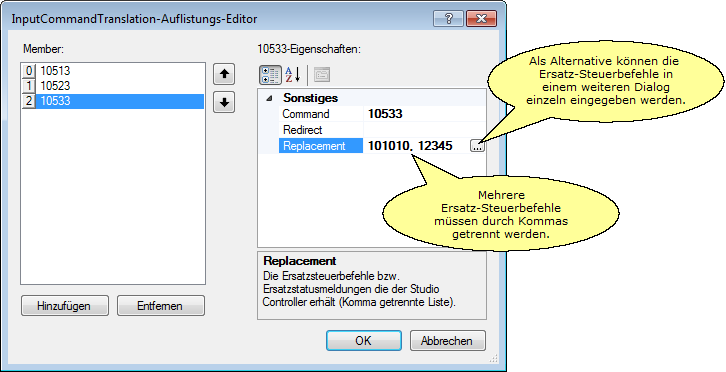The image size is (726, 372).
Task: Open Replacement editor via ellipsis button
Action: click(477, 146)
